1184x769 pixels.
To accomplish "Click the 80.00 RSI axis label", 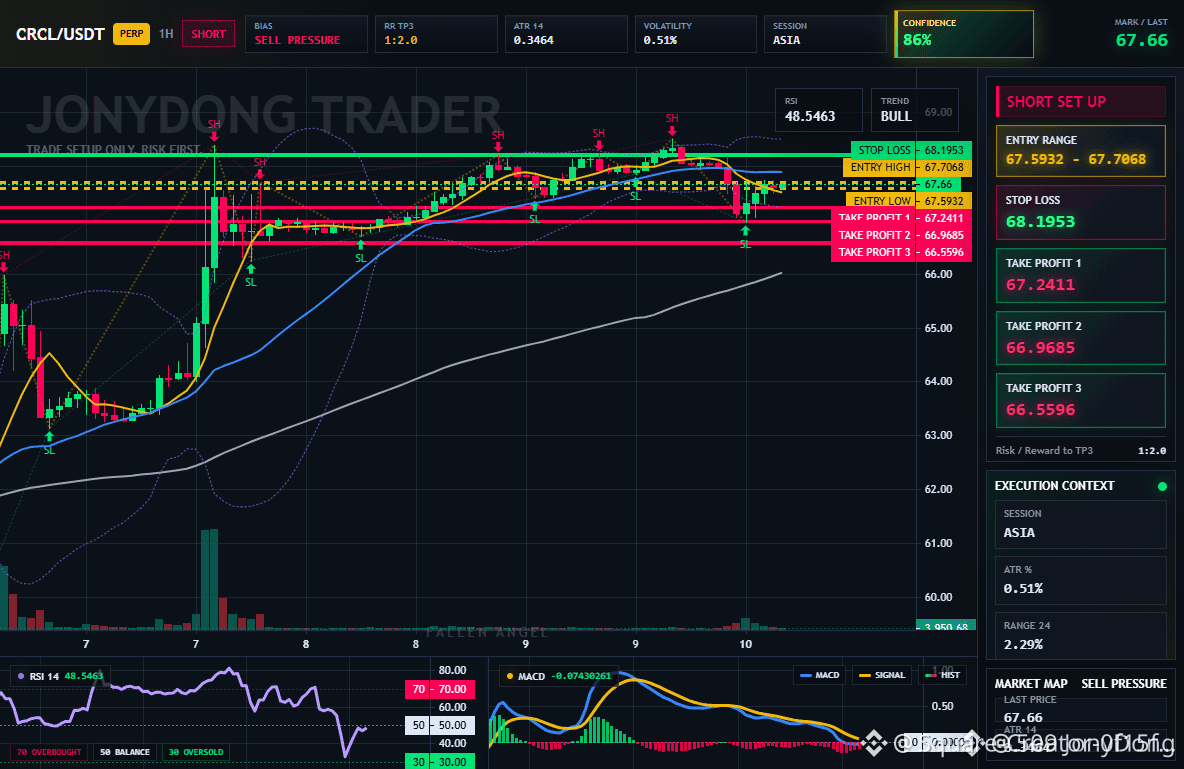I will tap(452, 670).
